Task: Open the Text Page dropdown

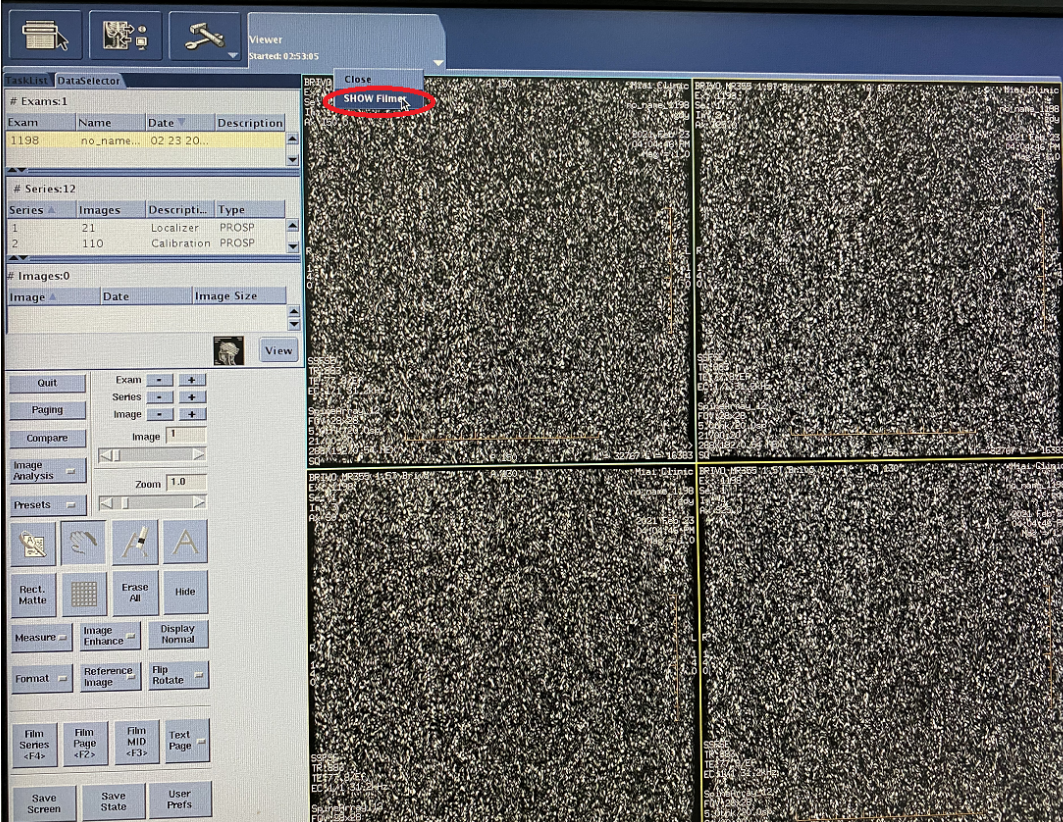Action: (186, 741)
